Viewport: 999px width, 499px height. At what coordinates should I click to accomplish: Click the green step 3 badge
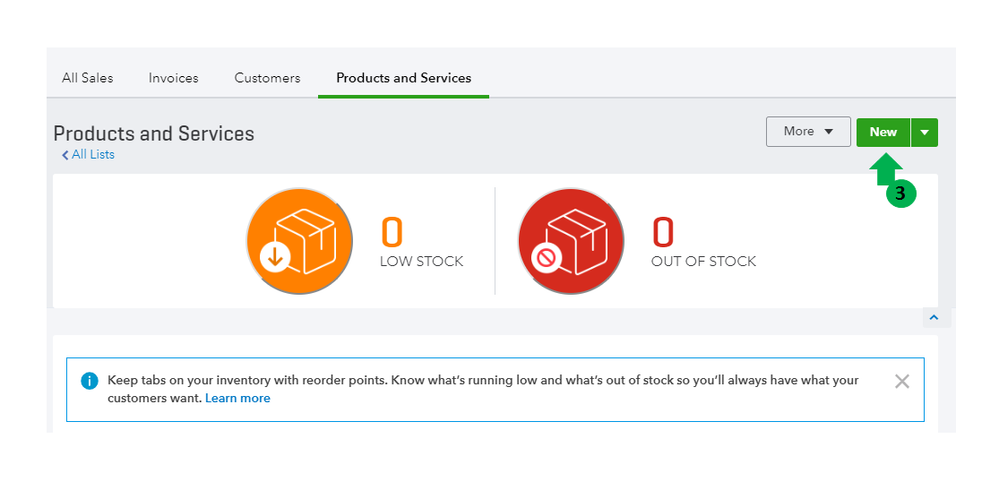[900, 194]
